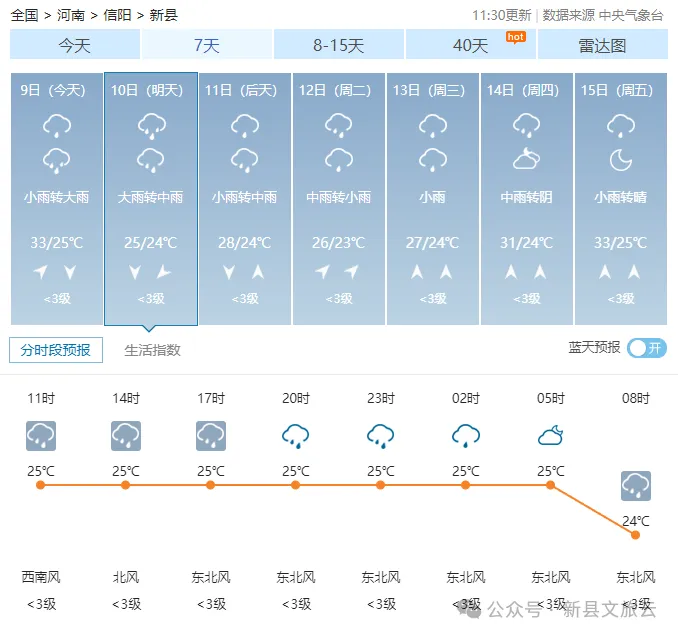Screen dimensions: 678x636
Task: Open the 雷达图 tab
Action: (x=602, y=45)
